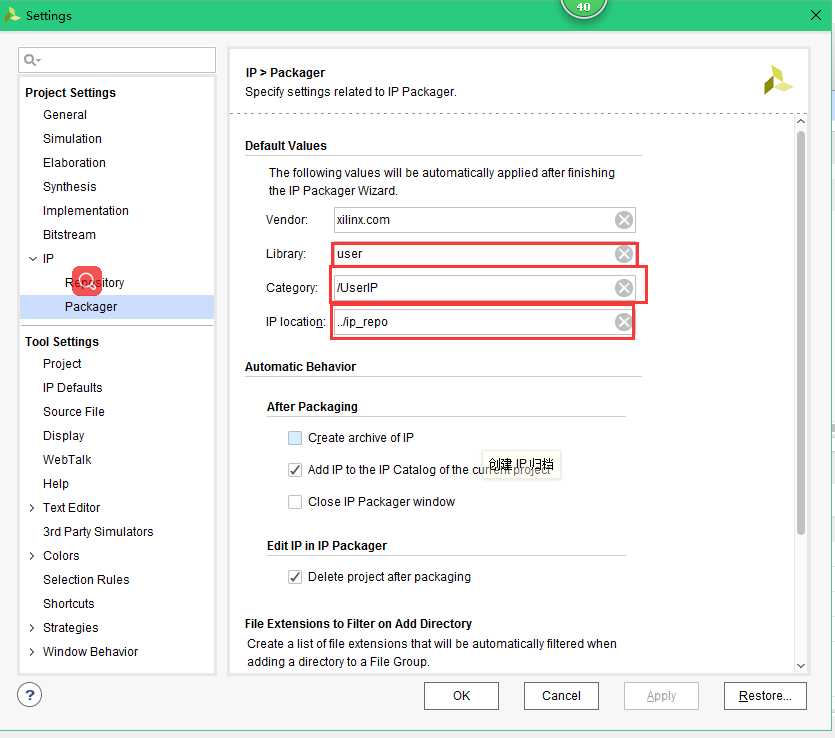Open Shortcuts settings
The height and width of the screenshot is (738, 835).
point(68,603)
